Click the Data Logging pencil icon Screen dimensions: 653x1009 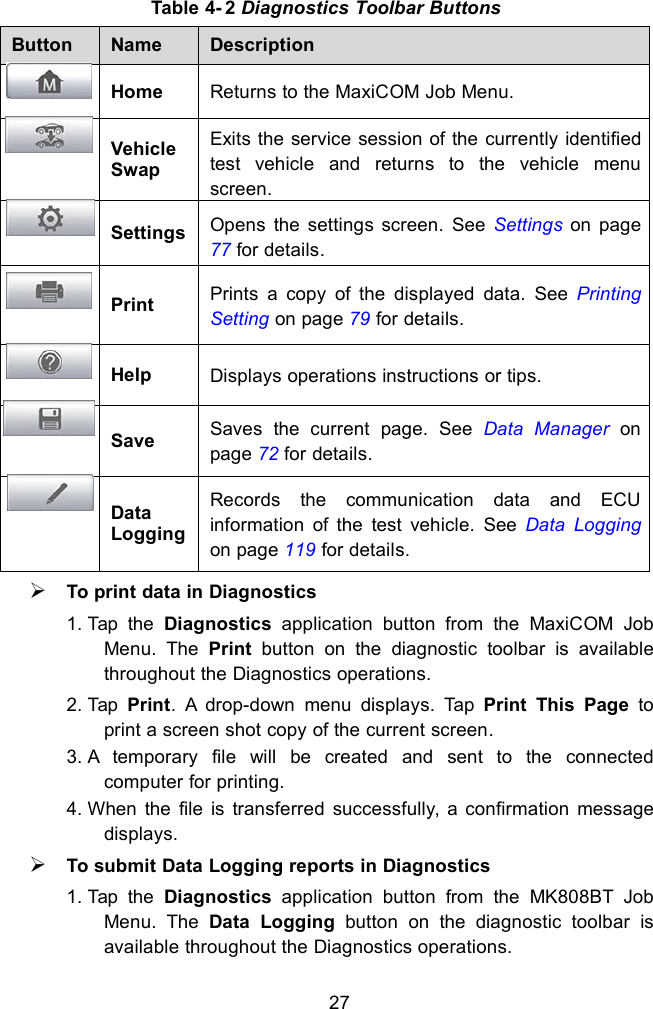50,494
